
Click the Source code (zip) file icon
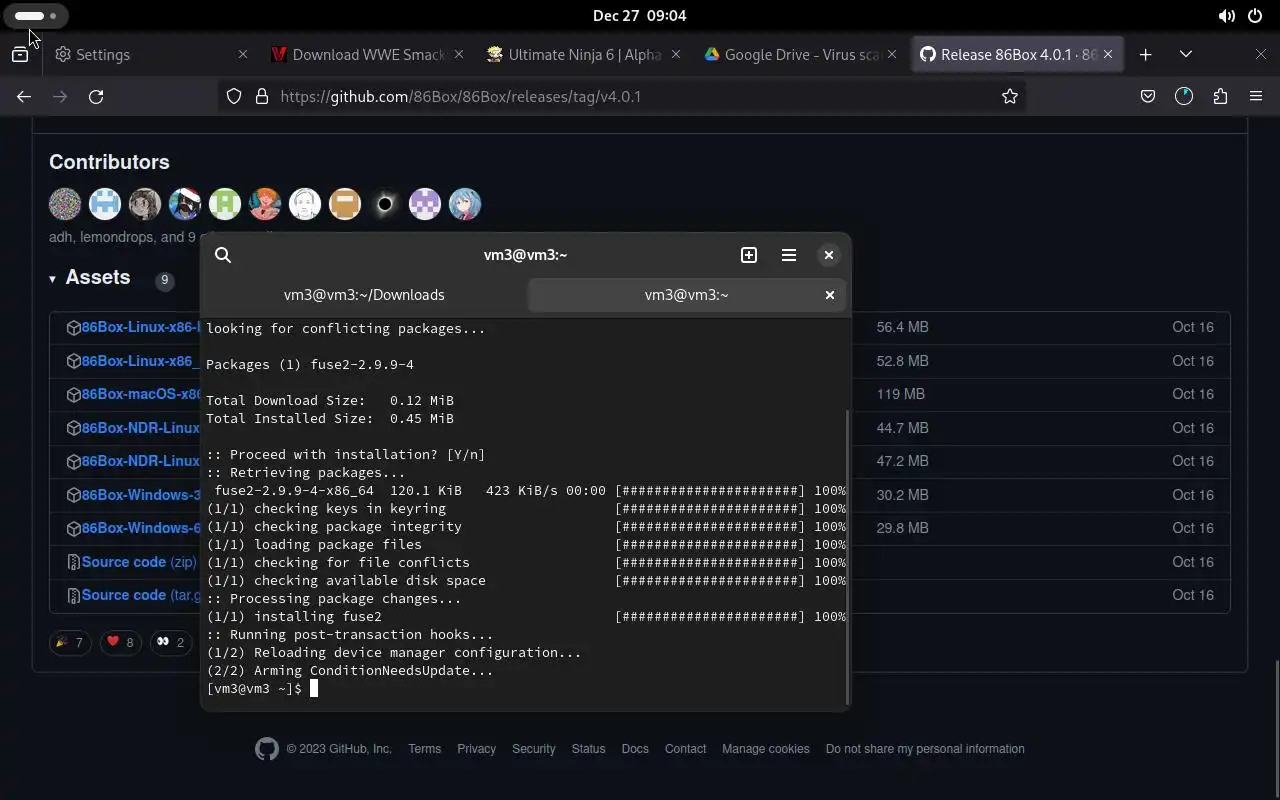pyautogui.click(x=73, y=562)
